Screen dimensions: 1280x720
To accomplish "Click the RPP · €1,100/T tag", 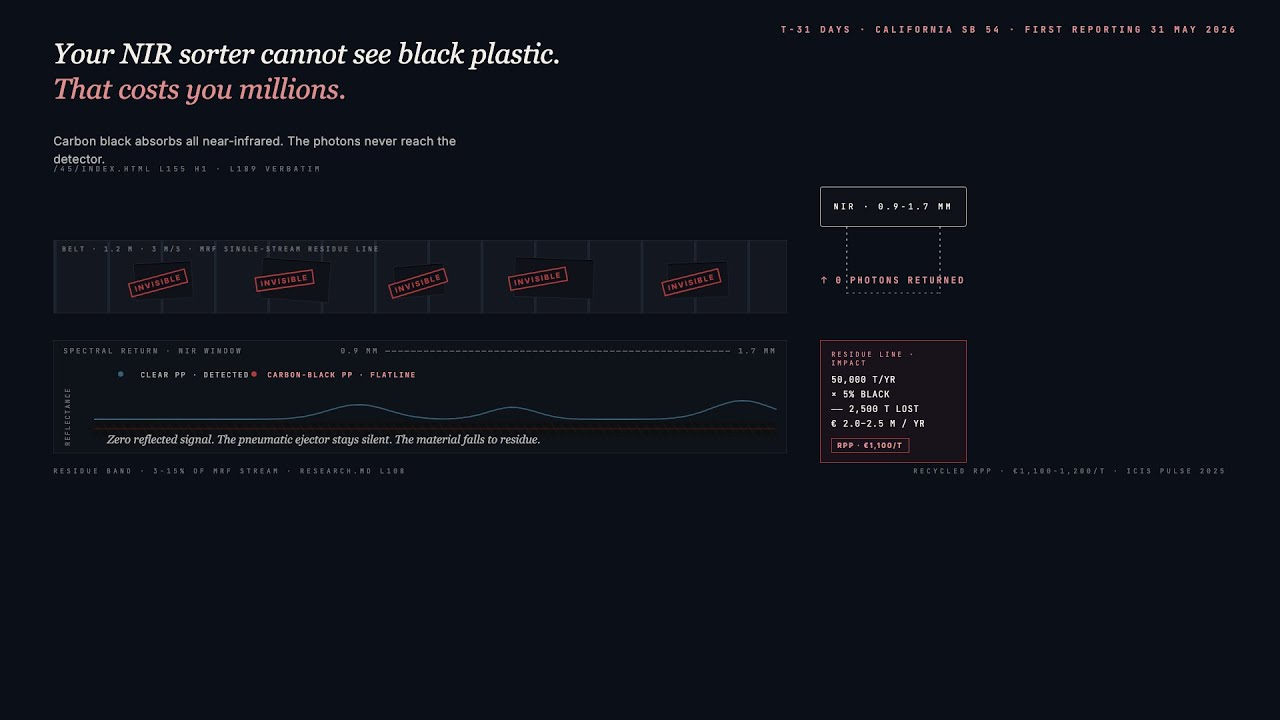I will coord(870,445).
